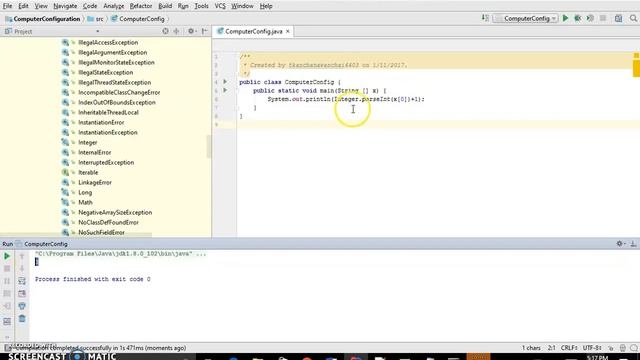Run with coverage from the top toolbar

pos(590,18)
